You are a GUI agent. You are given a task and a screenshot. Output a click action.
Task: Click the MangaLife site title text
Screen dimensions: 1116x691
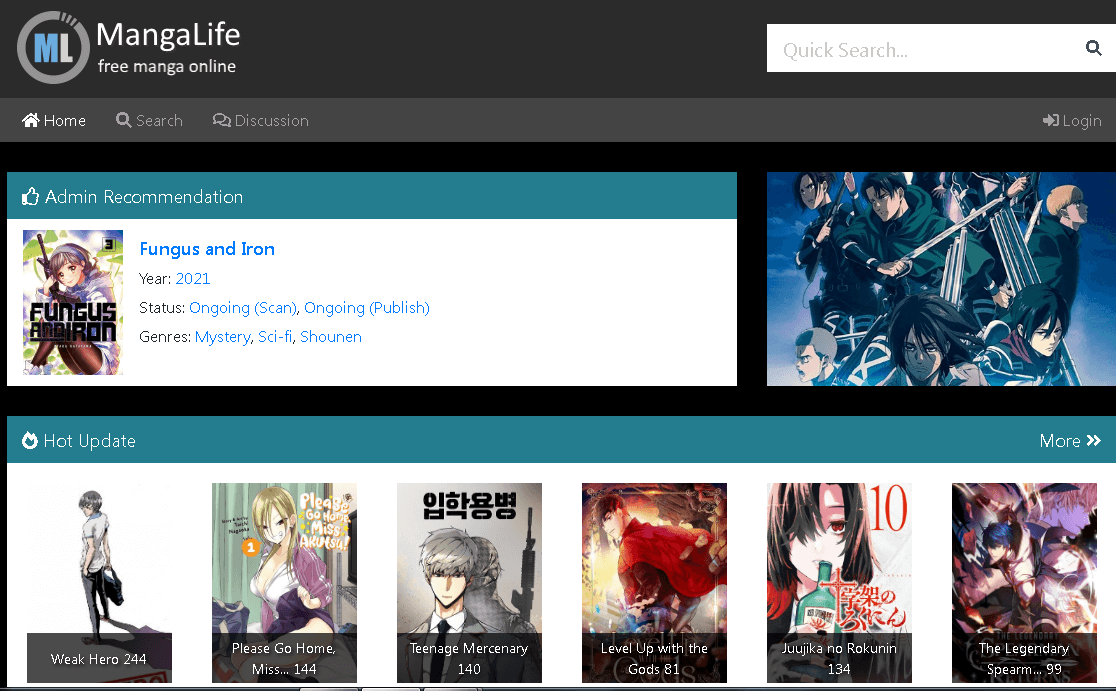[168, 35]
